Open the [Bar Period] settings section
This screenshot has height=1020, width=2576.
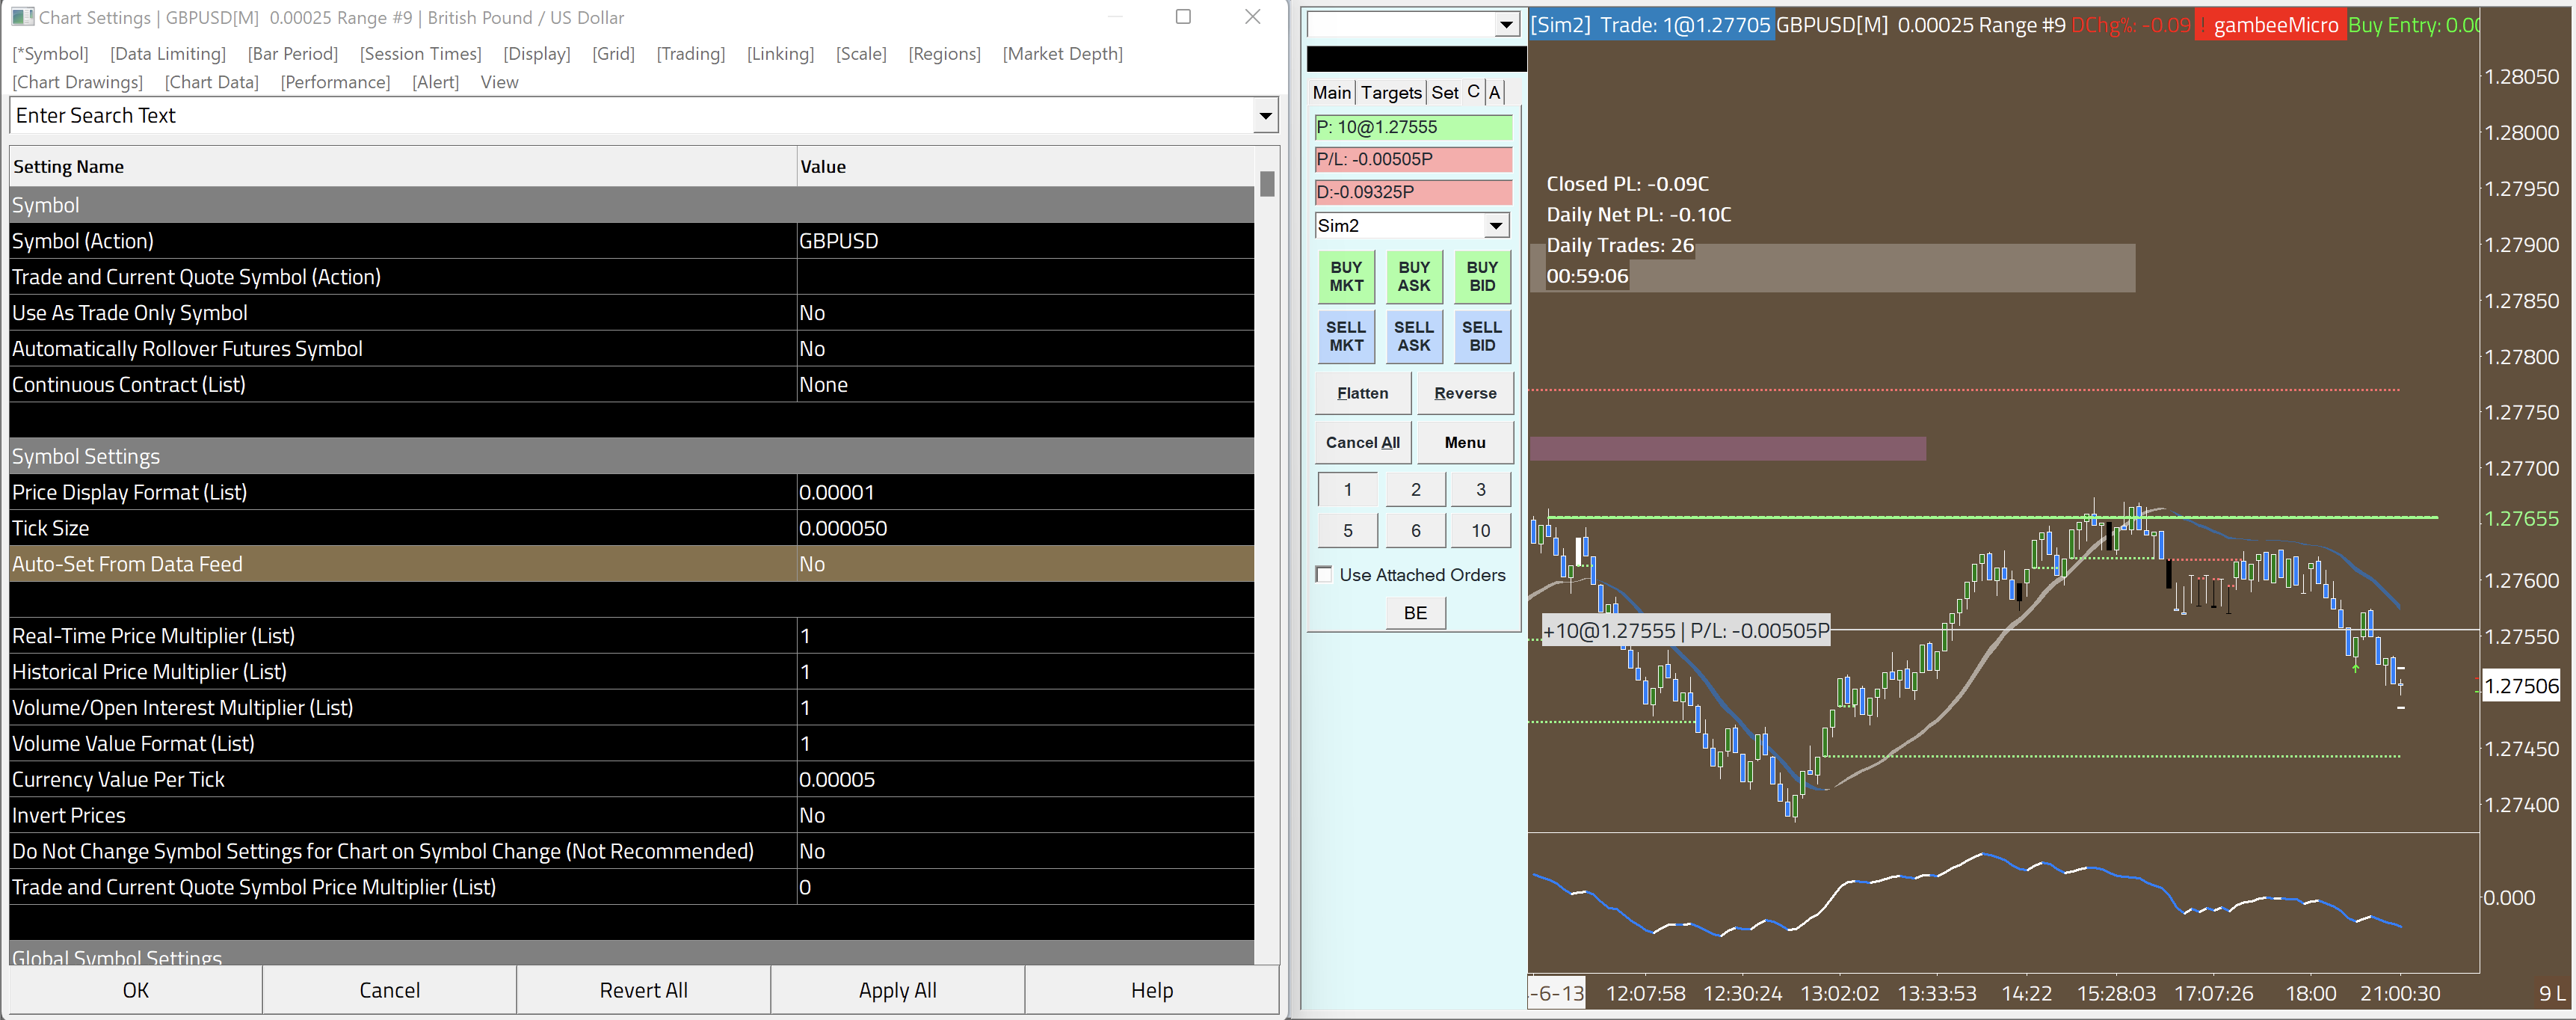292,54
